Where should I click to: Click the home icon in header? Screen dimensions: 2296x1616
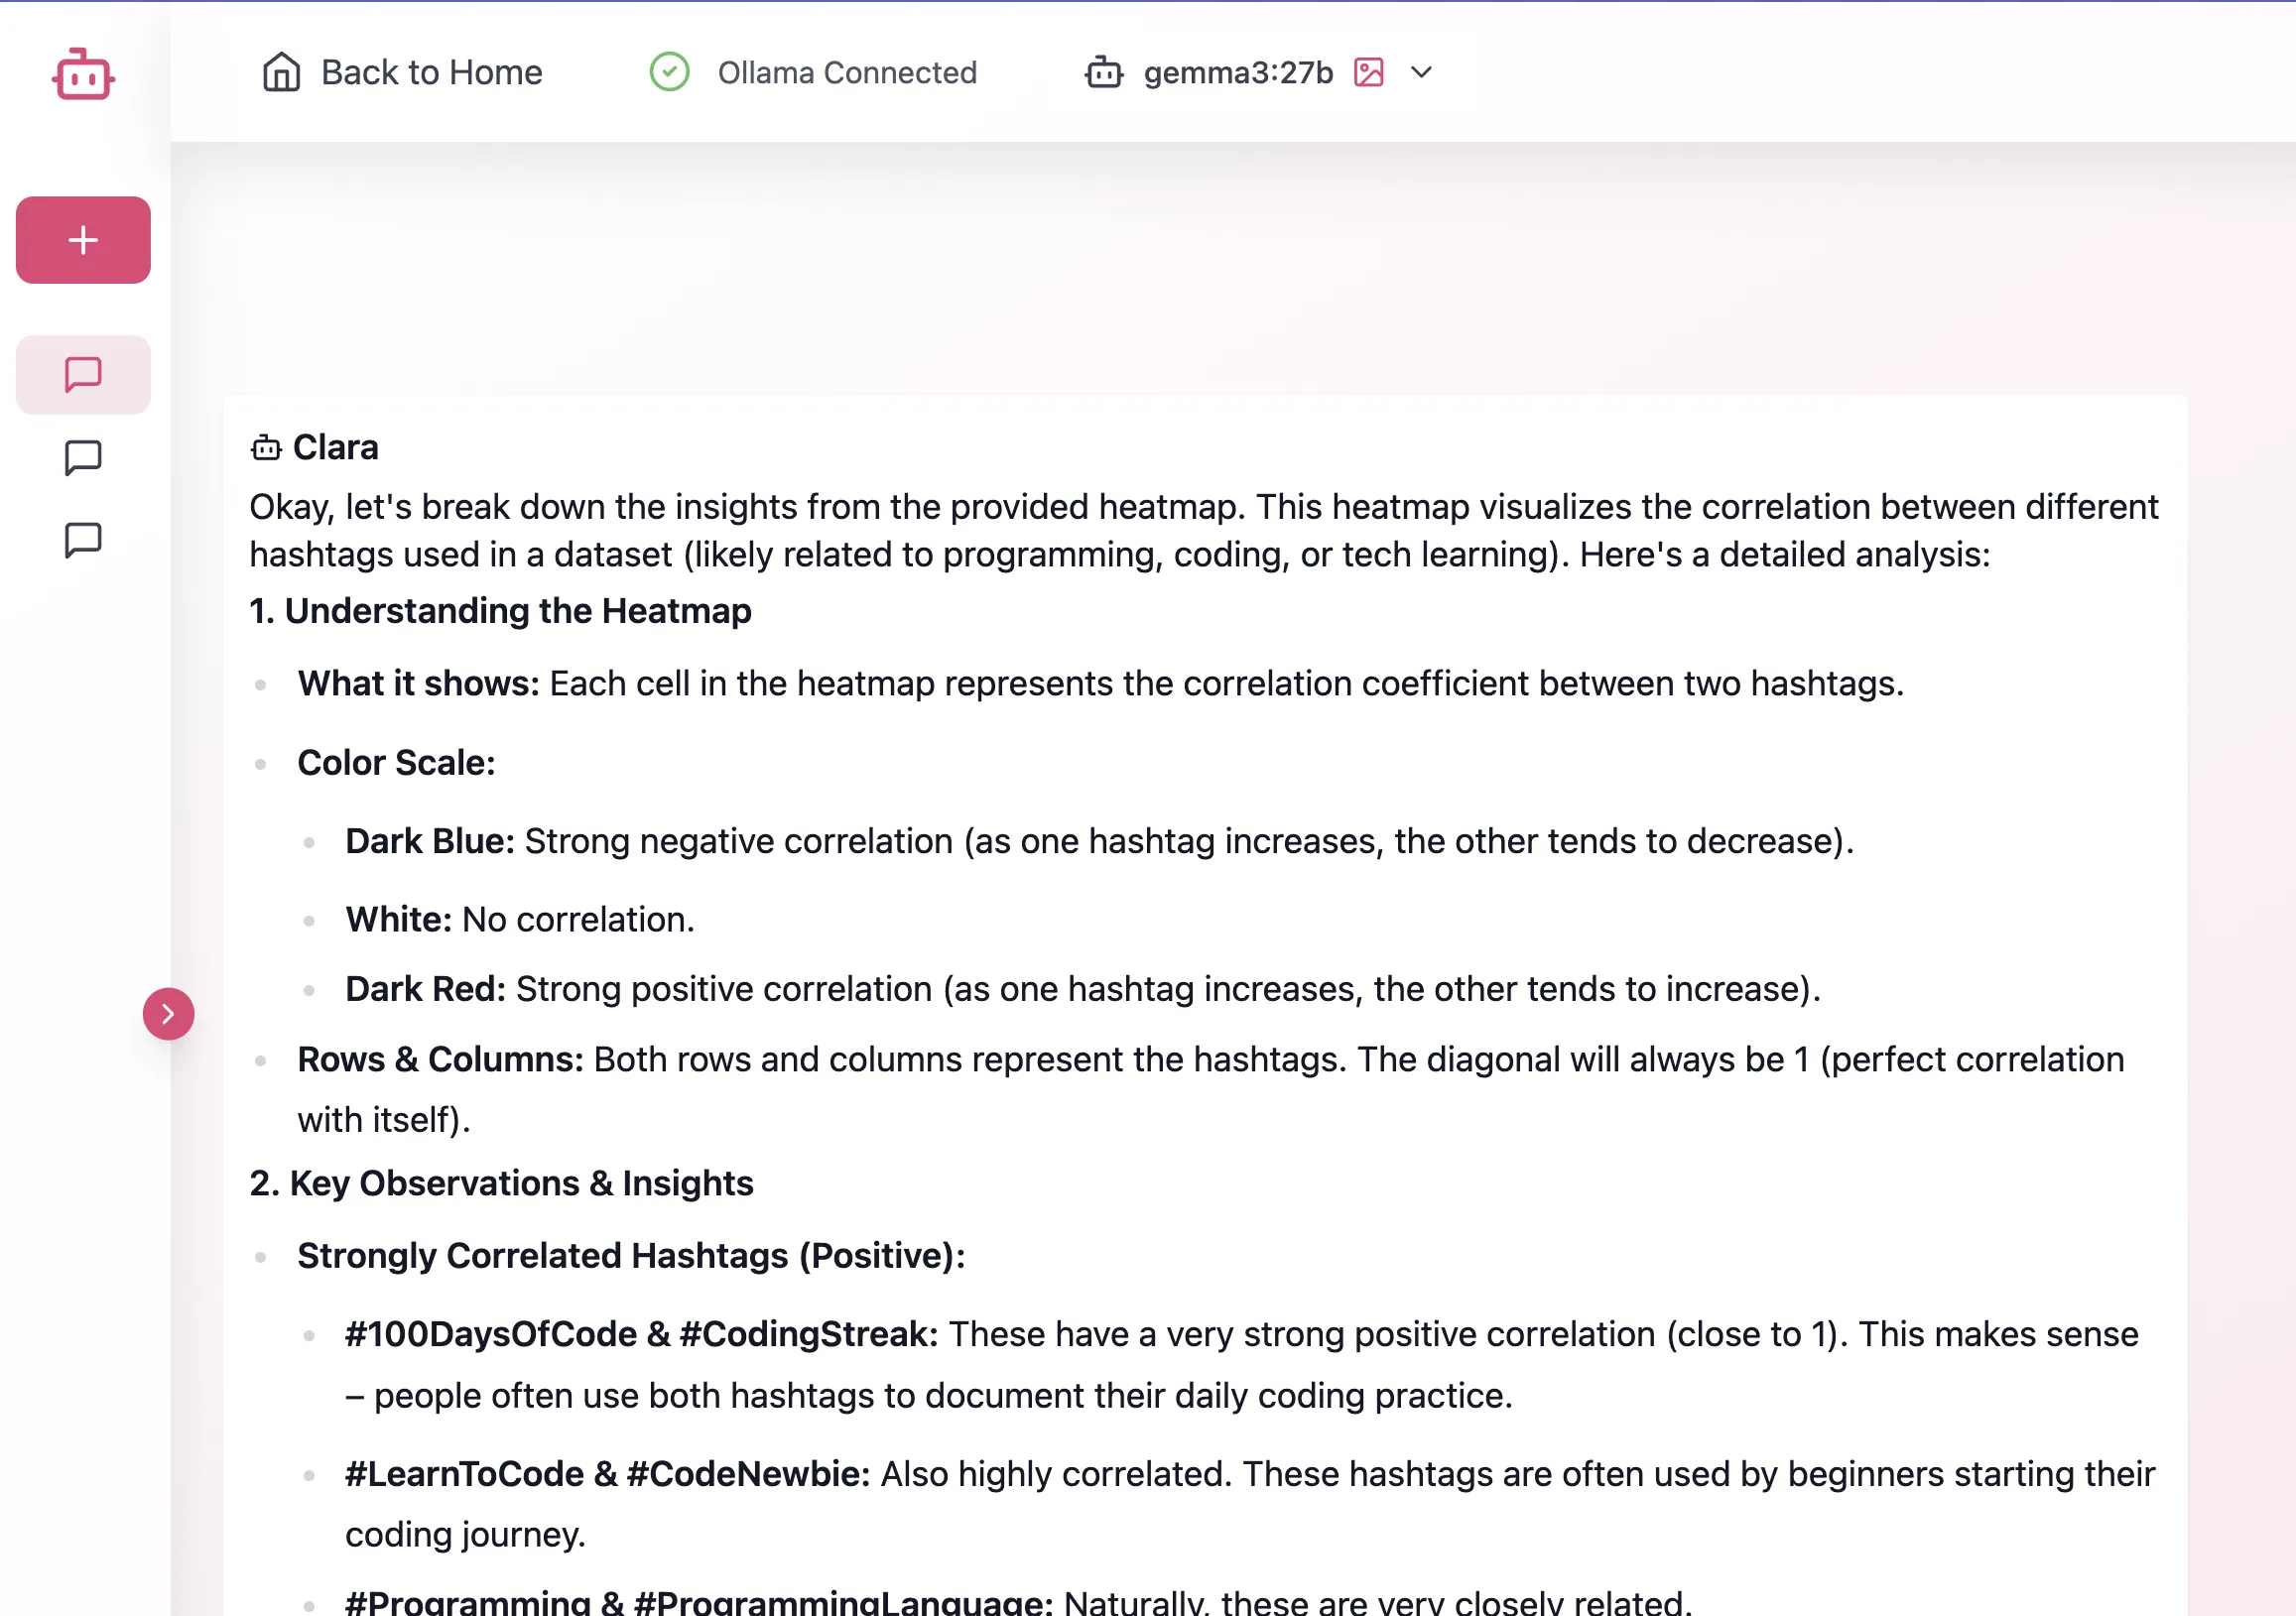281,72
